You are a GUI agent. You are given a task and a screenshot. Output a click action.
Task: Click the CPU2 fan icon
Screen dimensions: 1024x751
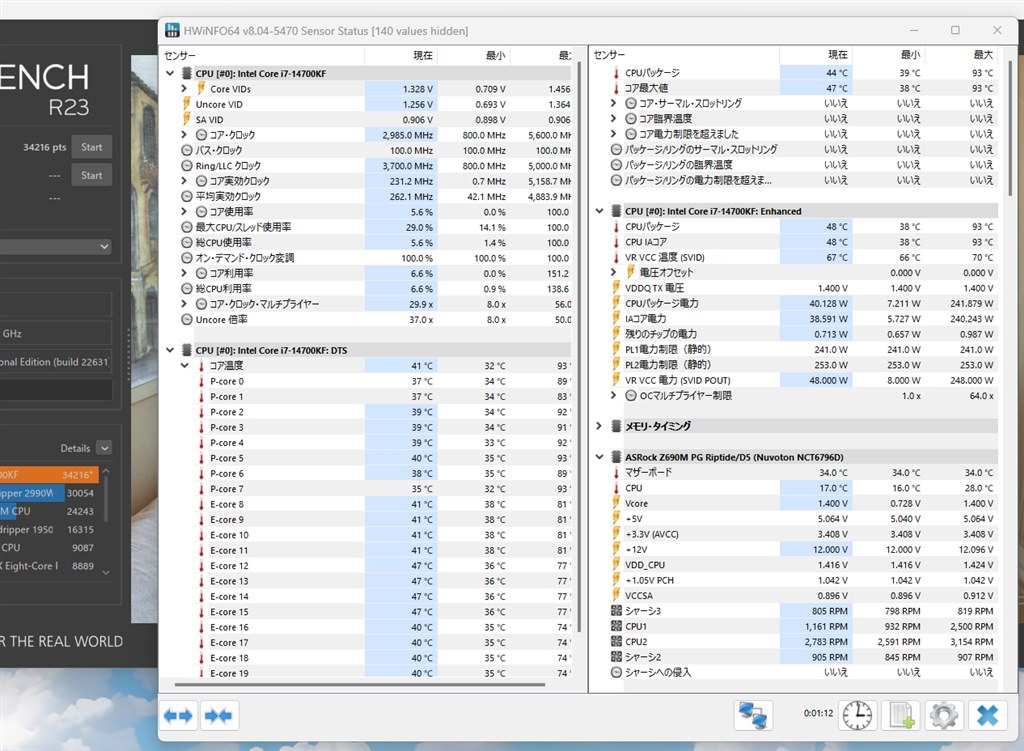[x=616, y=642]
